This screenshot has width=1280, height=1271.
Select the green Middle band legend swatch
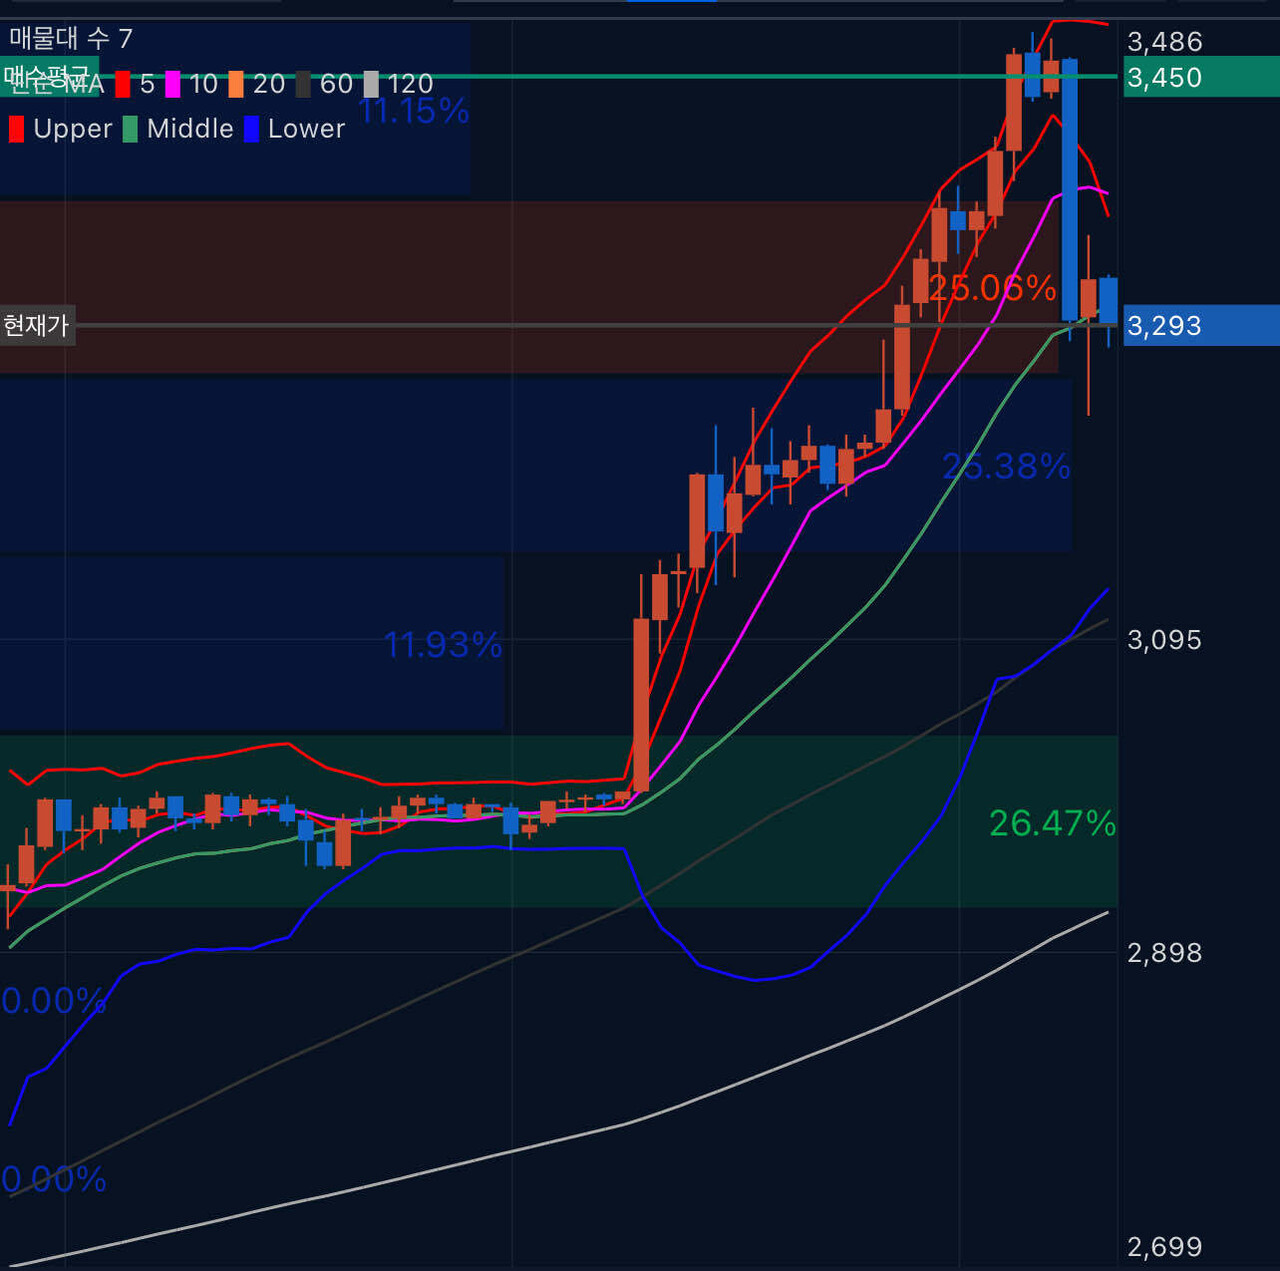click(x=130, y=129)
